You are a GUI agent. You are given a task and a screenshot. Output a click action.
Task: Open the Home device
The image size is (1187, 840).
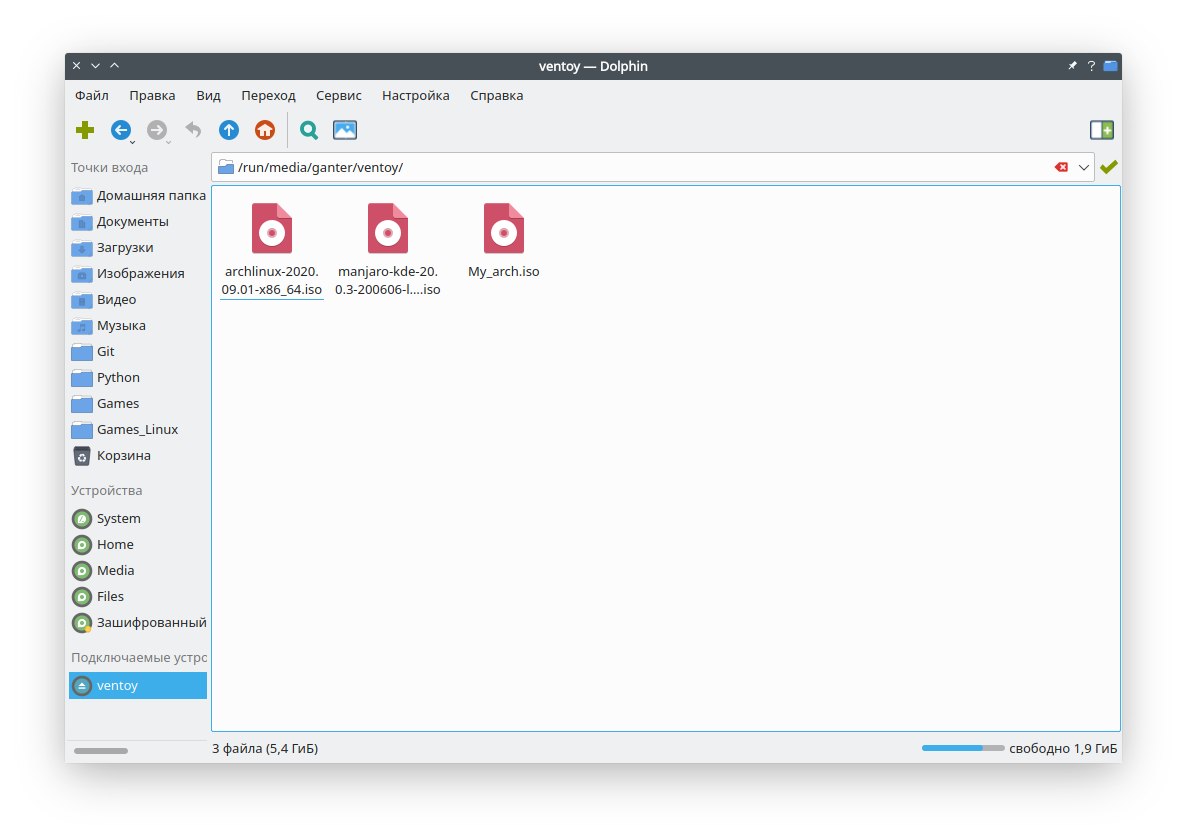[138, 544]
